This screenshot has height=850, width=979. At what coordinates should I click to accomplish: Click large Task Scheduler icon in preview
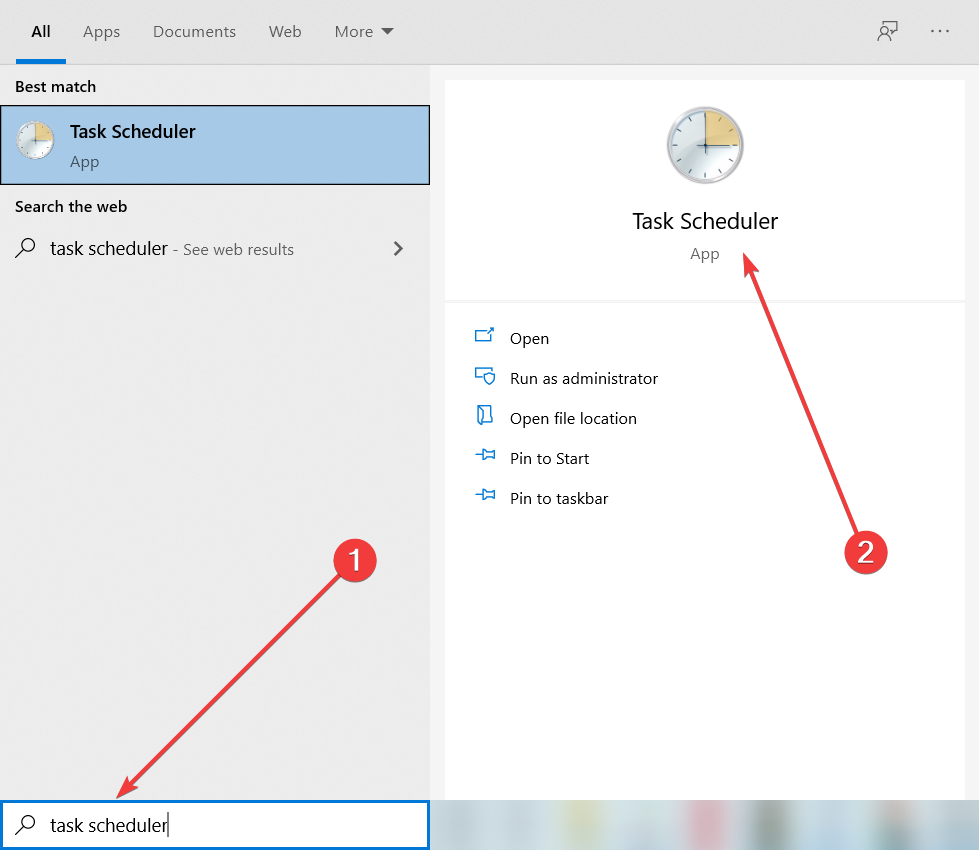pos(705,145)
